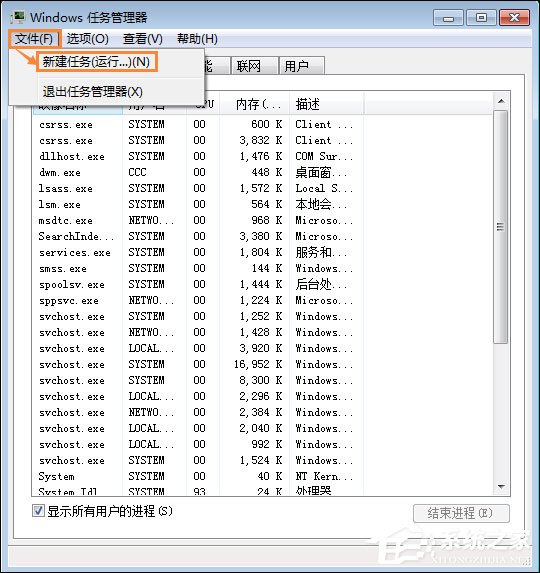Click the 结束进程(E) button
This screenshot has height=573, width=540.
[x=461, y=513]
